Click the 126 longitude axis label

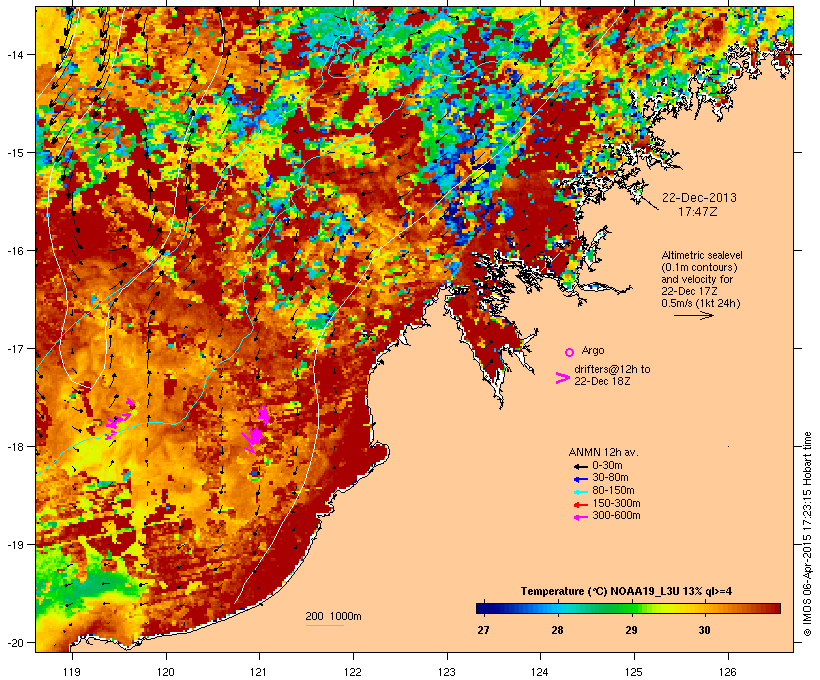tap(728, 672)
